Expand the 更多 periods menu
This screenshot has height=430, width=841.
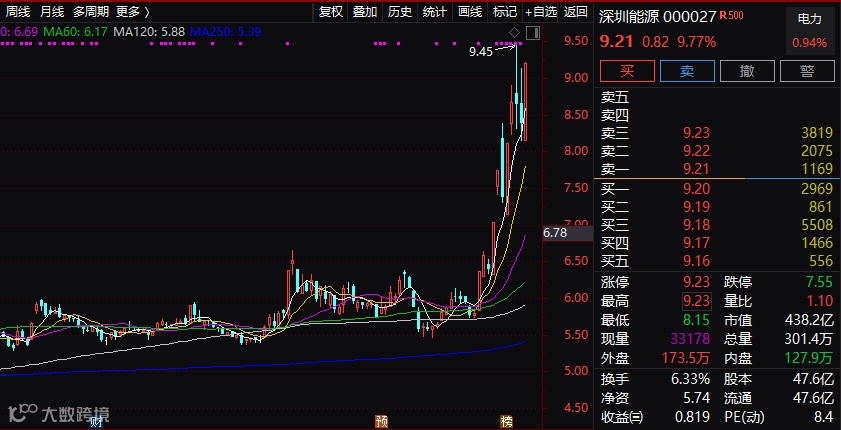point(133,11)
